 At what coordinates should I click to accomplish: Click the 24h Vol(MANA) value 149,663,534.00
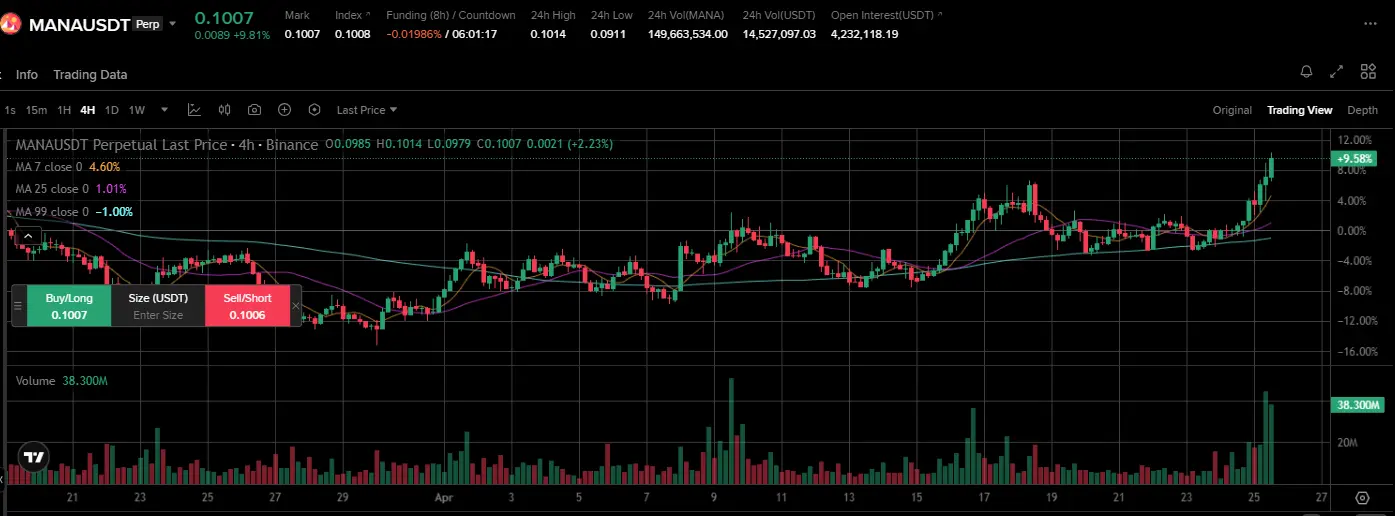(688, 34)
